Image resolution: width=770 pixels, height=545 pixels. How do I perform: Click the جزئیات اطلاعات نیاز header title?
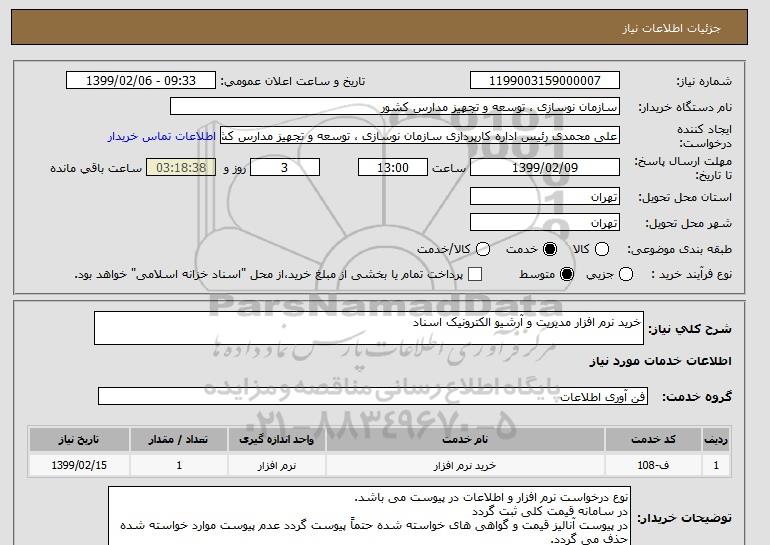click(671, 28)
